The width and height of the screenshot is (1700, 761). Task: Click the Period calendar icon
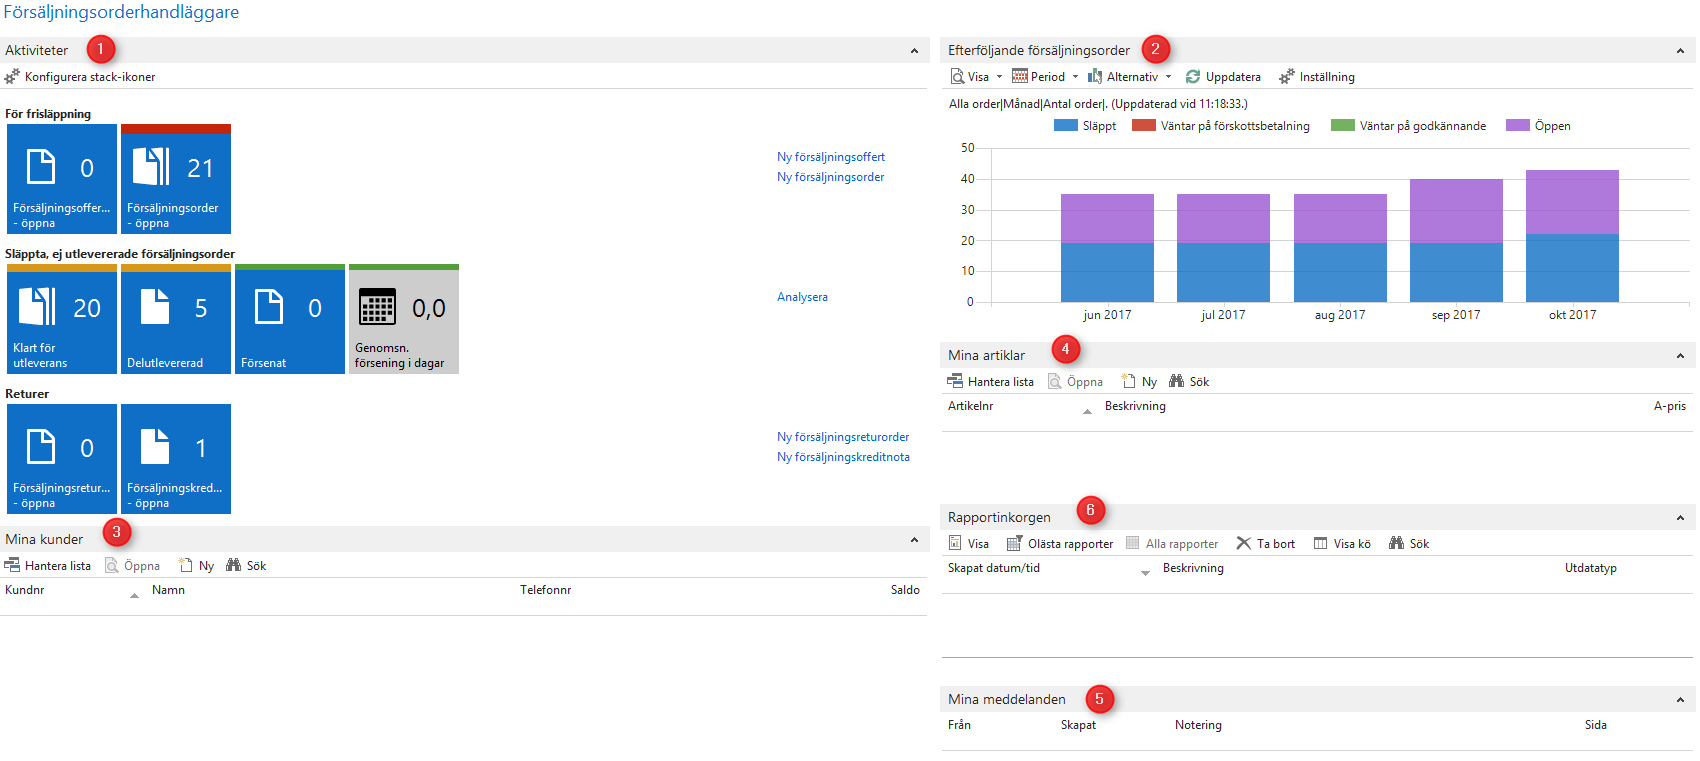tap(1020, 77)
